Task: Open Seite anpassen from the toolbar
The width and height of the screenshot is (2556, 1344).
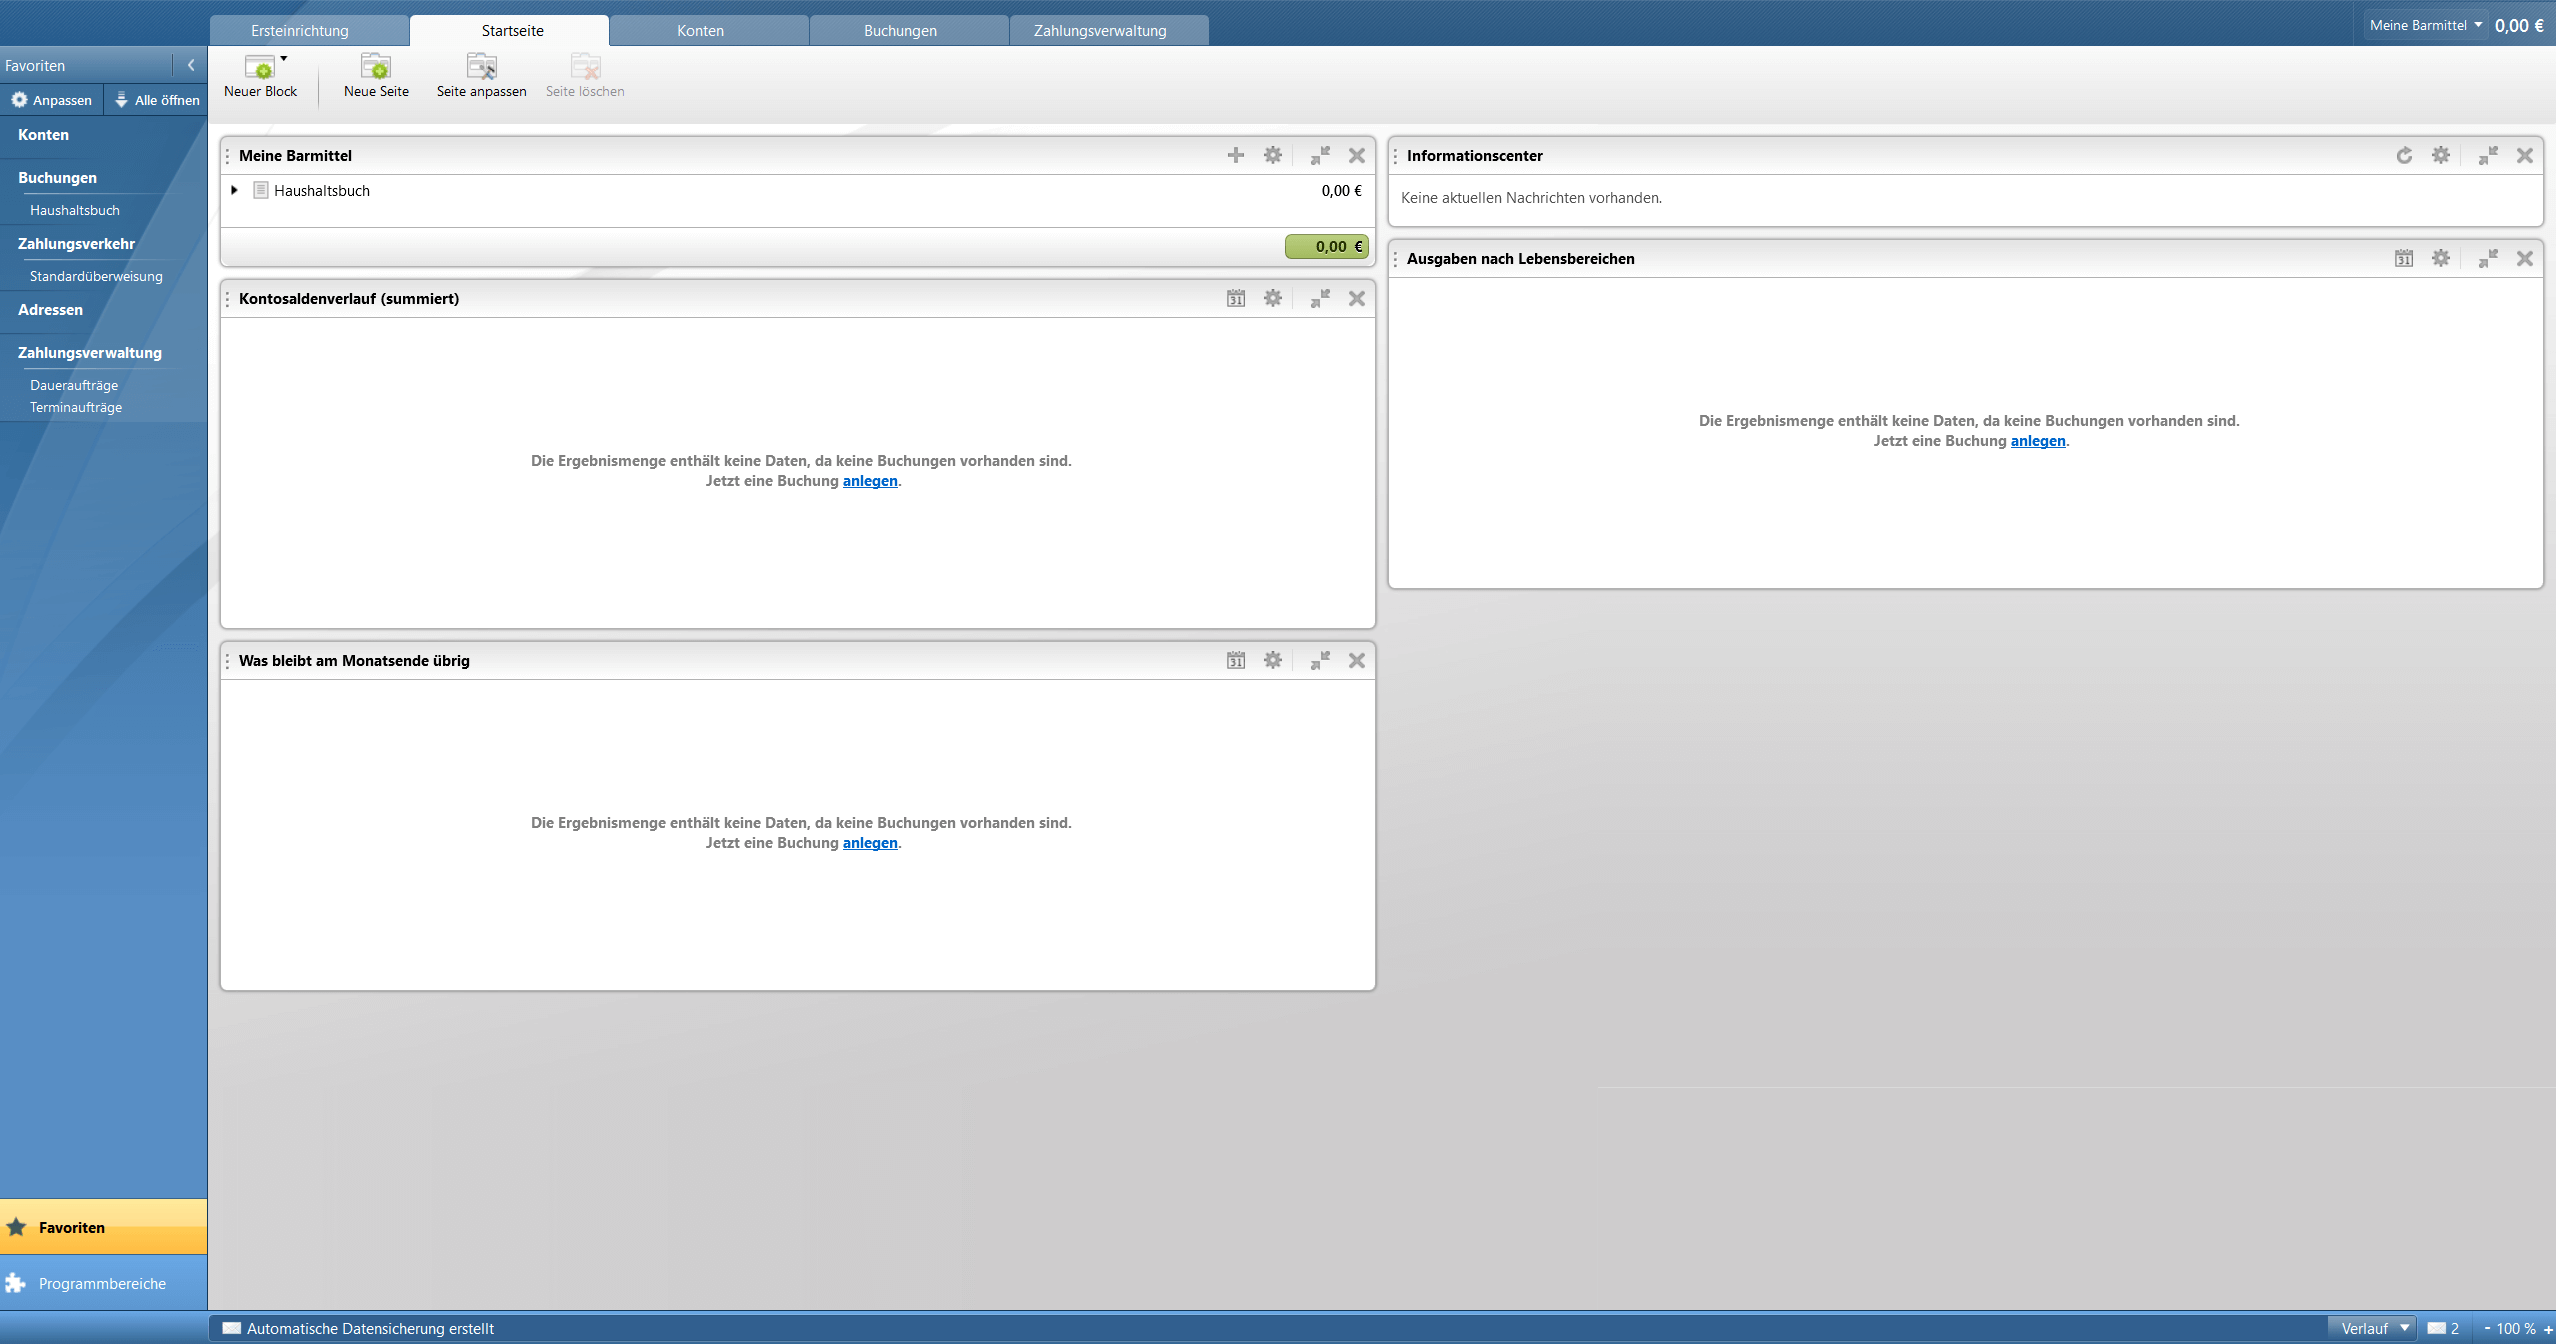Action: (481, 68)
